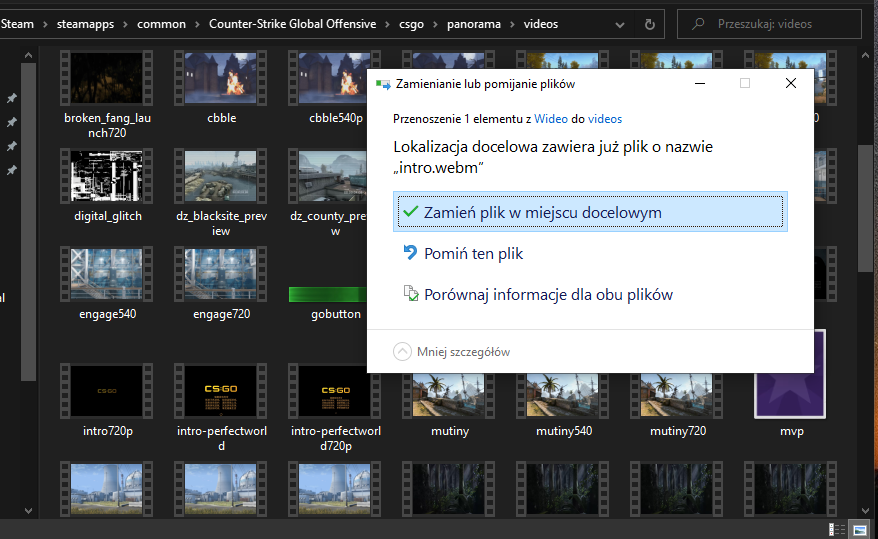Click the Przeszukaj: videos search field
This screenshot has height=539, width=878.
[769, 24]
